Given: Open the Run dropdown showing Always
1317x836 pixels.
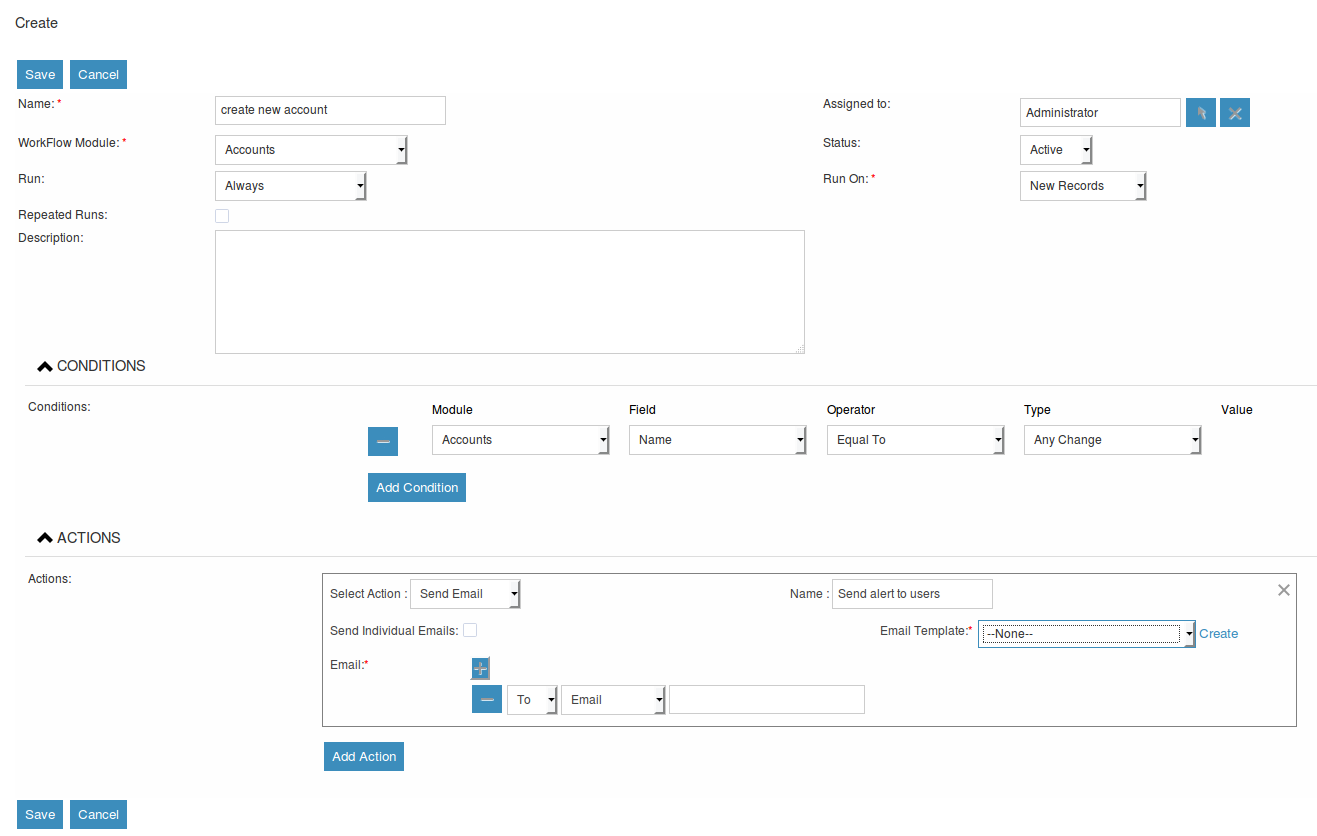Looking at the screenshot, I should coord(291,186).
